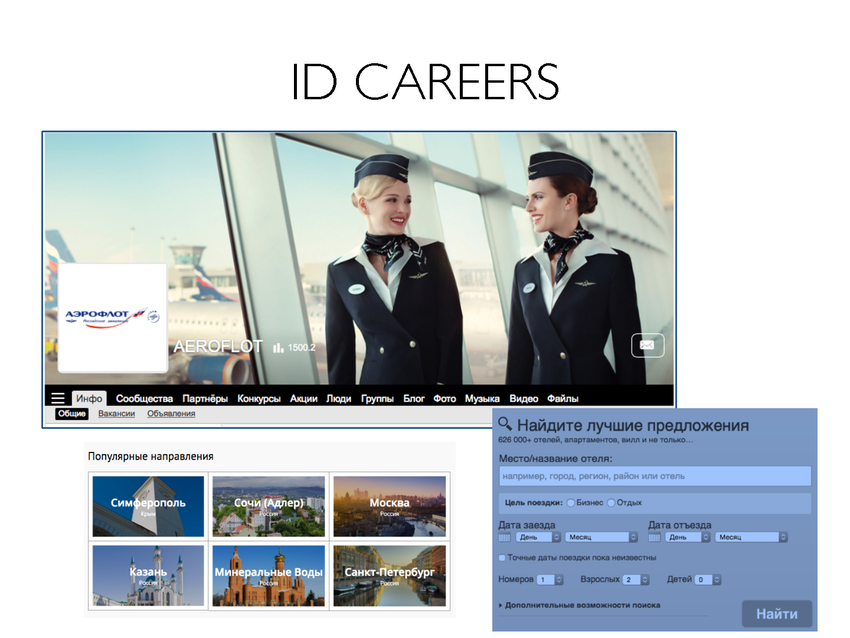Click the hotel name or location input field
The height and width of the screenshot is (638, 850).
click(x=655, y=476)
